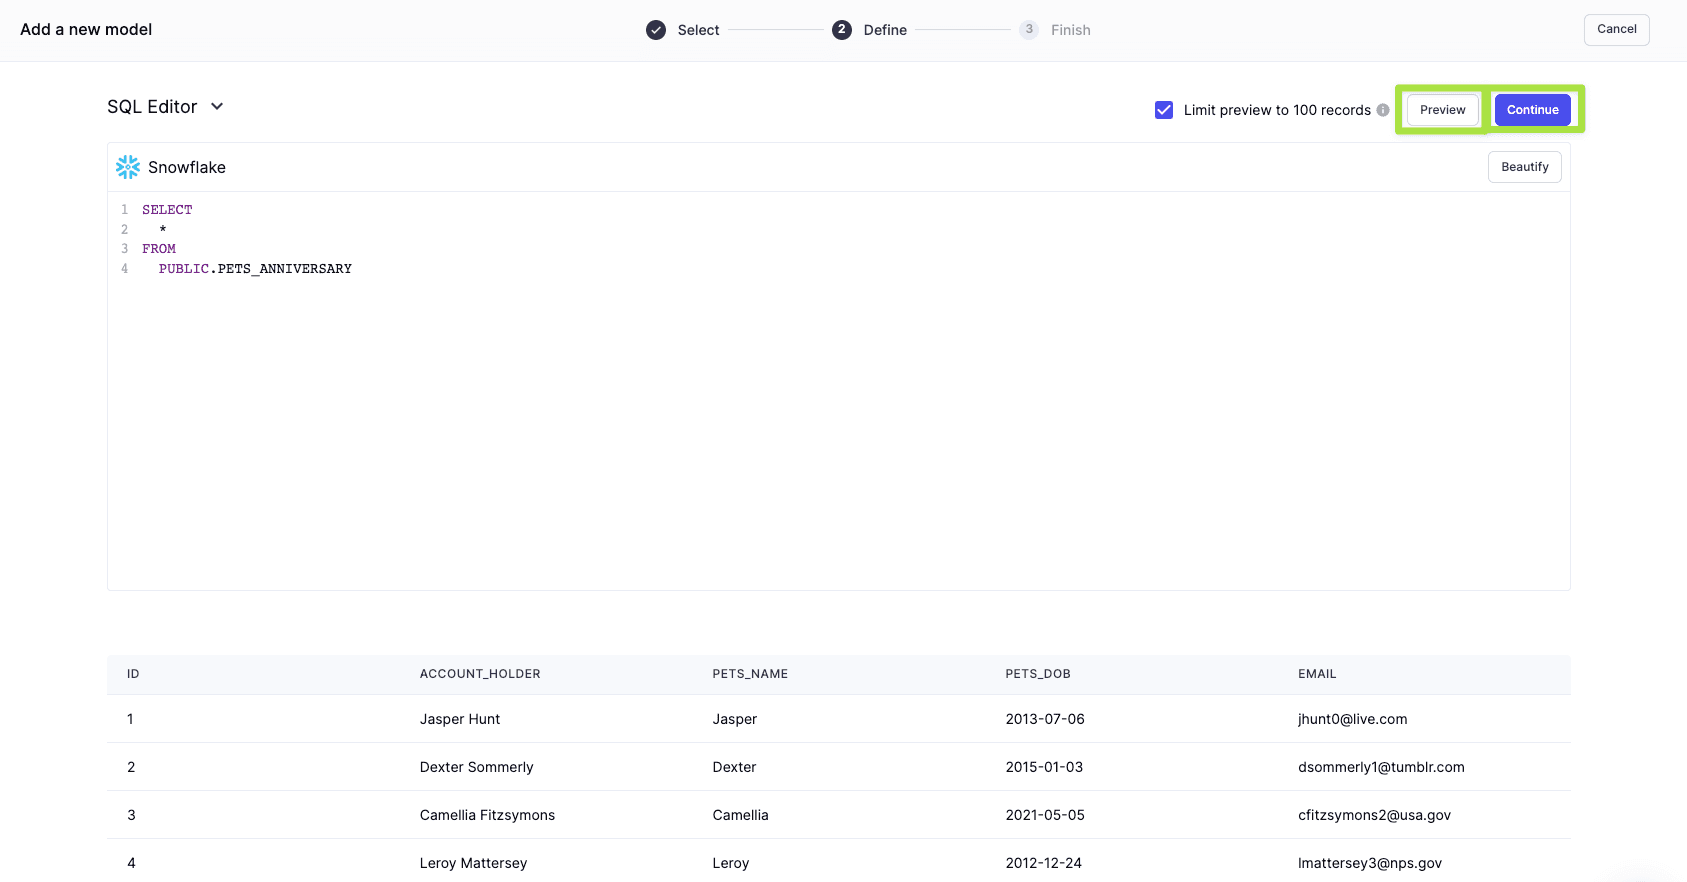
Task: Click the PETS_DOB column header
Action: click(1037, 674)
